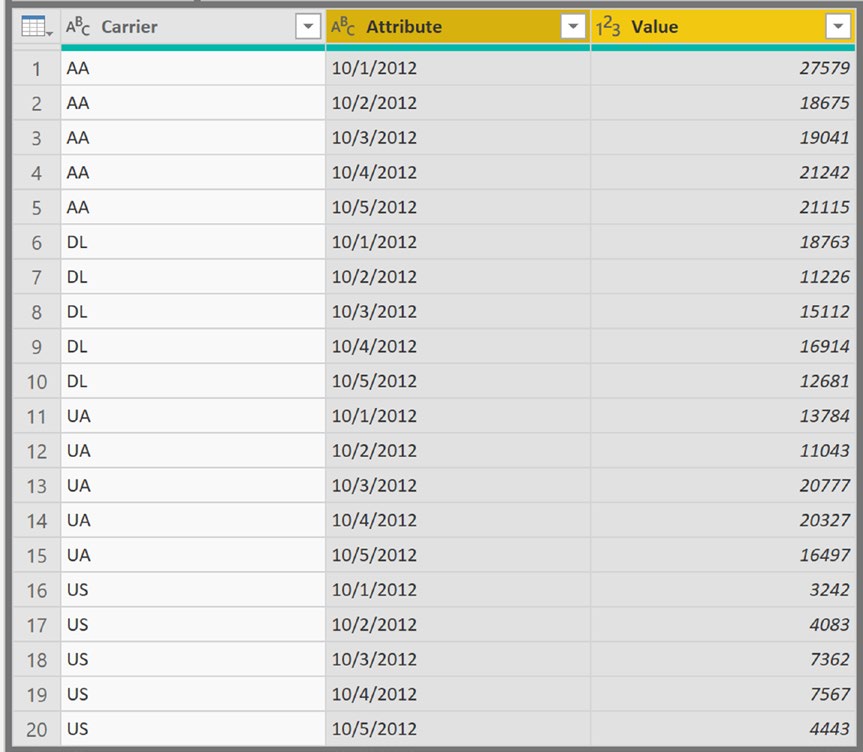This screenshot has height=752, width=863.
Task: Click the 10/4/2012 attribute in row 9
Action: [458, 347]
